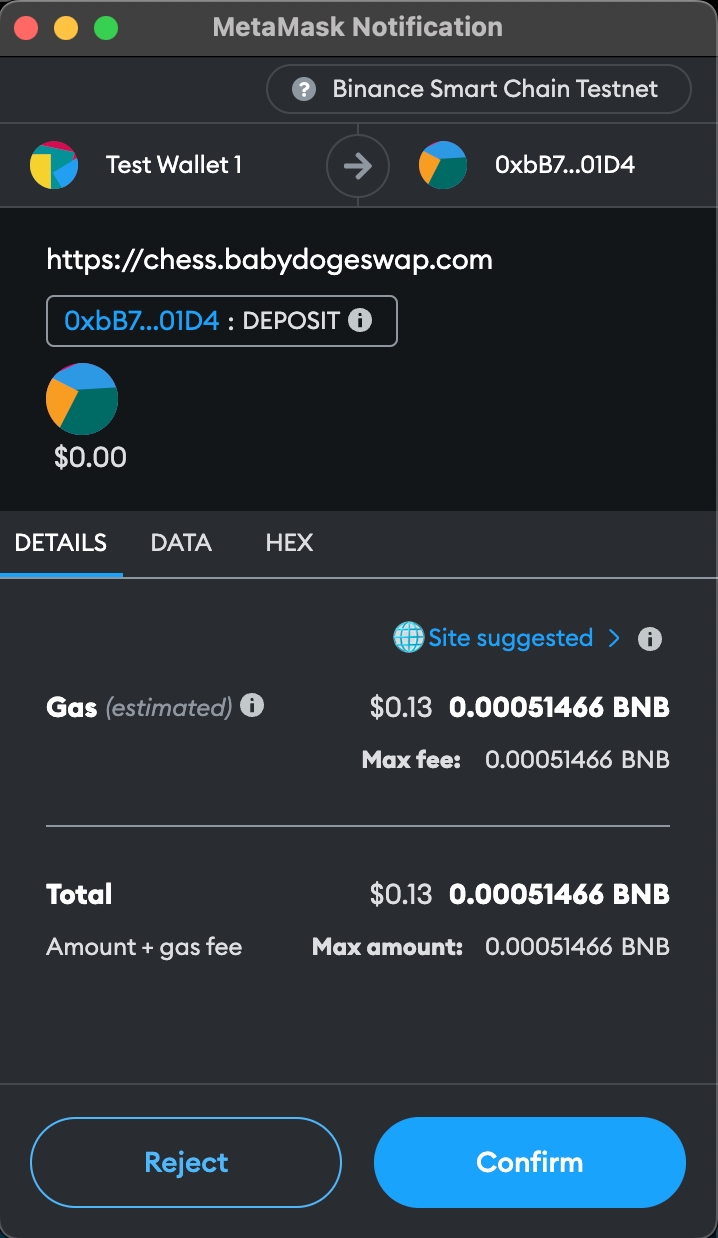Switch to the DETAILS tab
Viewport: 718px width, 1238px height.
61,543
